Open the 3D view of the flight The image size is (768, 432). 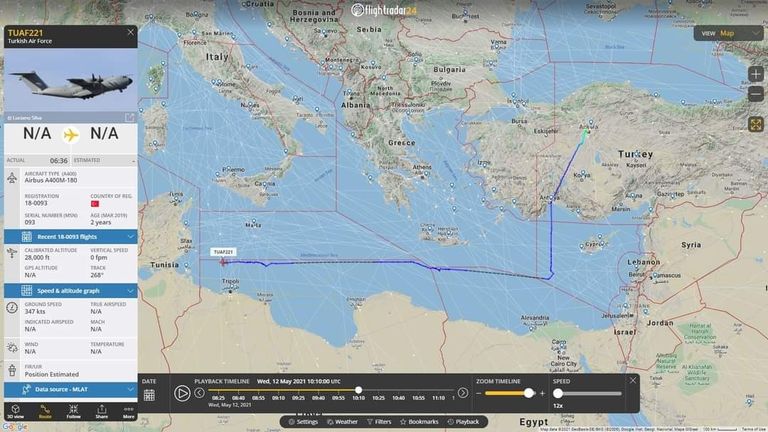point(15,411)
